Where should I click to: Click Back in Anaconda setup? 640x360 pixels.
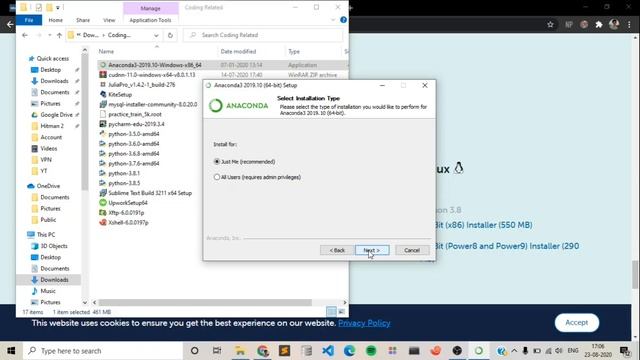coord(337,250)
